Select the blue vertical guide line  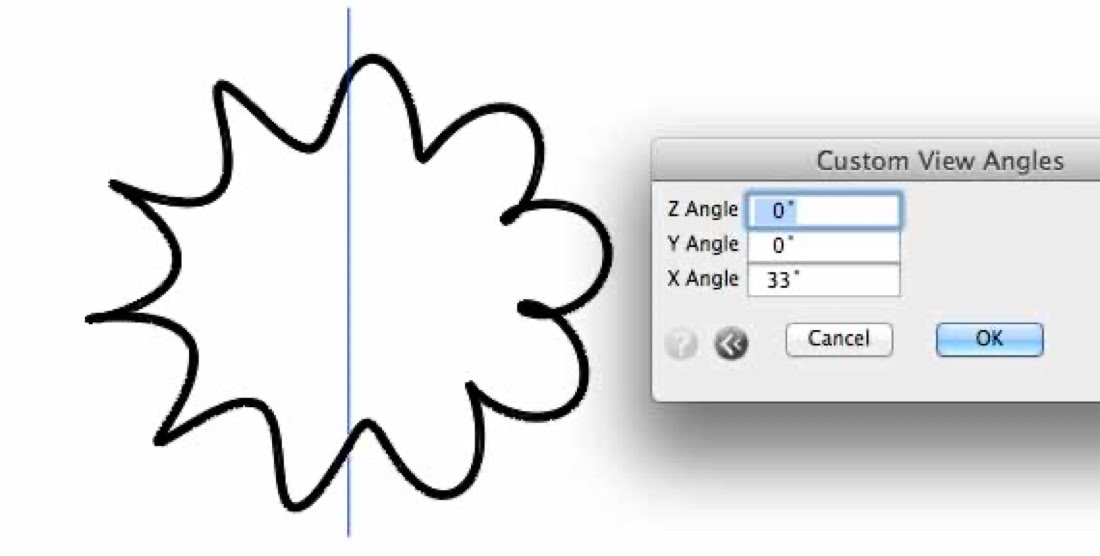(x=349, y=273)
